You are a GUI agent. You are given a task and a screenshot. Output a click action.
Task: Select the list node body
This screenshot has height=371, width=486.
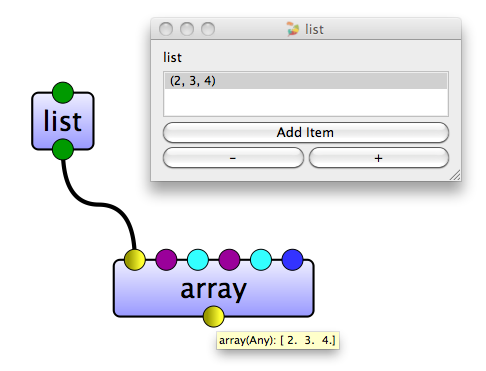tap(63, 121)
